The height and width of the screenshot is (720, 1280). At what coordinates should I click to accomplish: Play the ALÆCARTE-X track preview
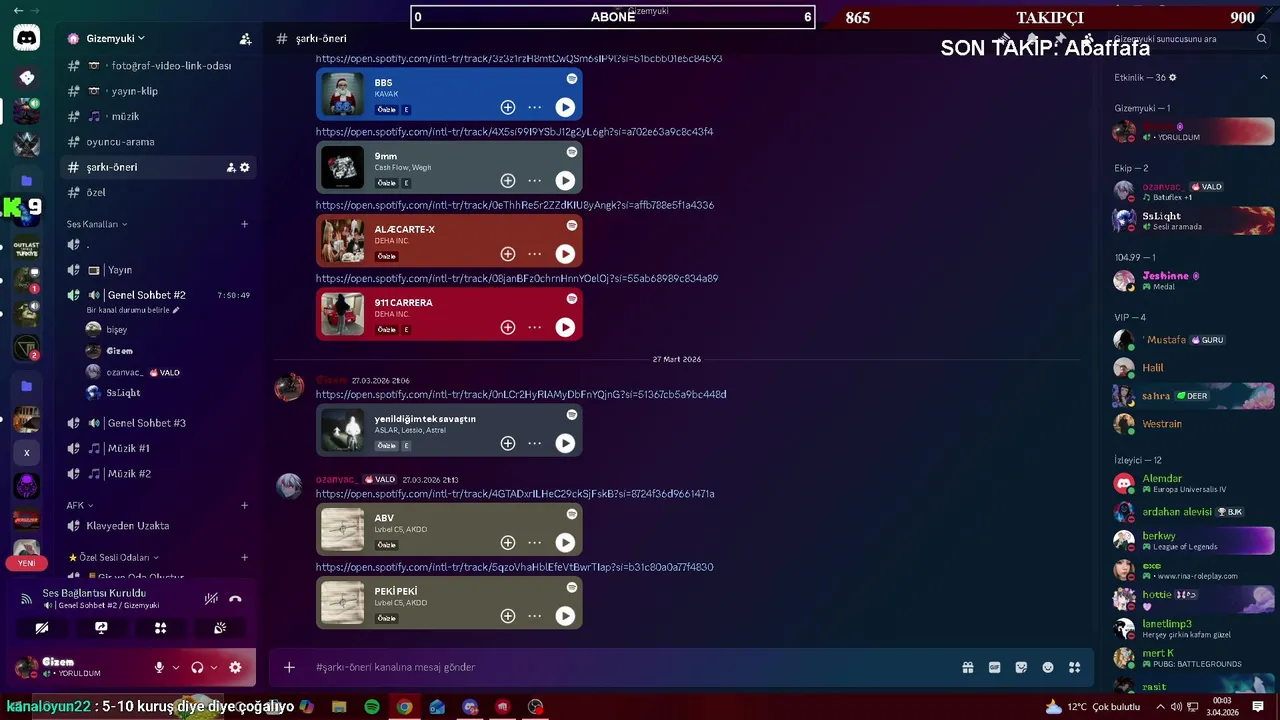coord(565,254)
